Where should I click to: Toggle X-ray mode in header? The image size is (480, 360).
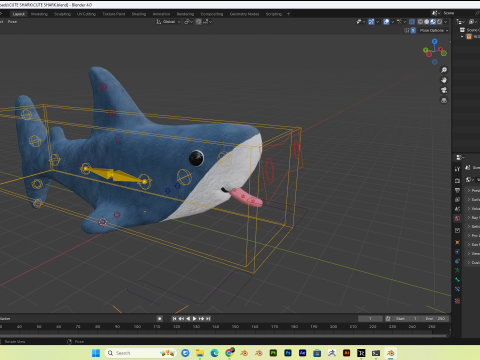click(412, 22)
